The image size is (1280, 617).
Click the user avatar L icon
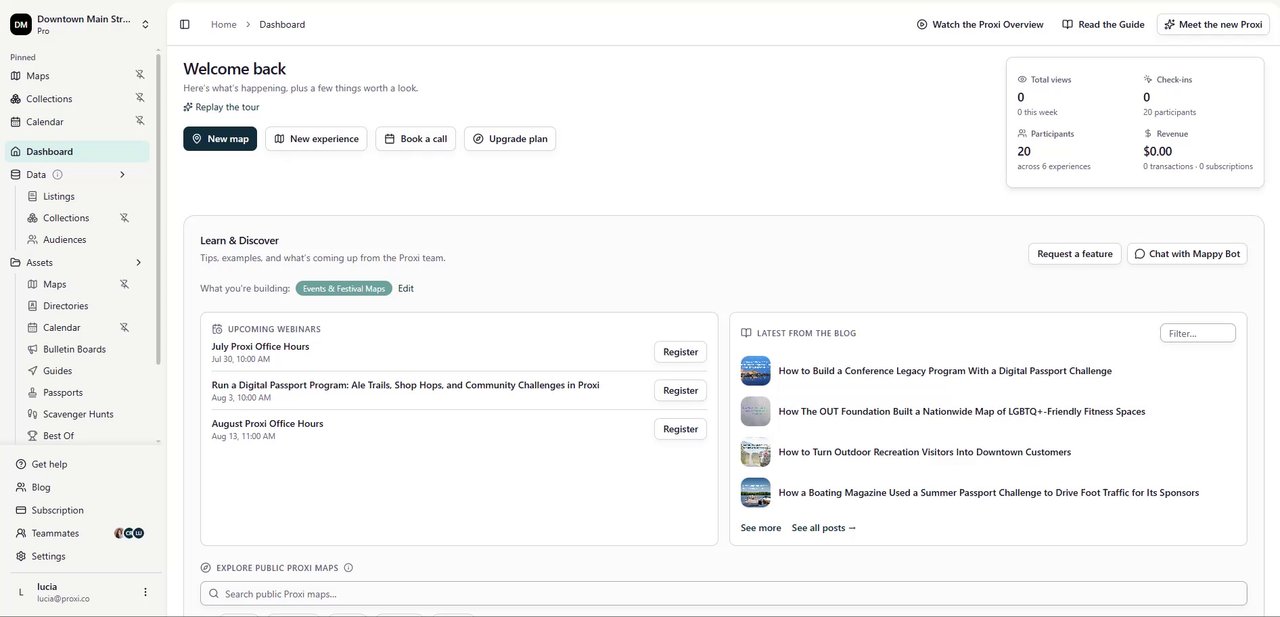click(21, 592)
